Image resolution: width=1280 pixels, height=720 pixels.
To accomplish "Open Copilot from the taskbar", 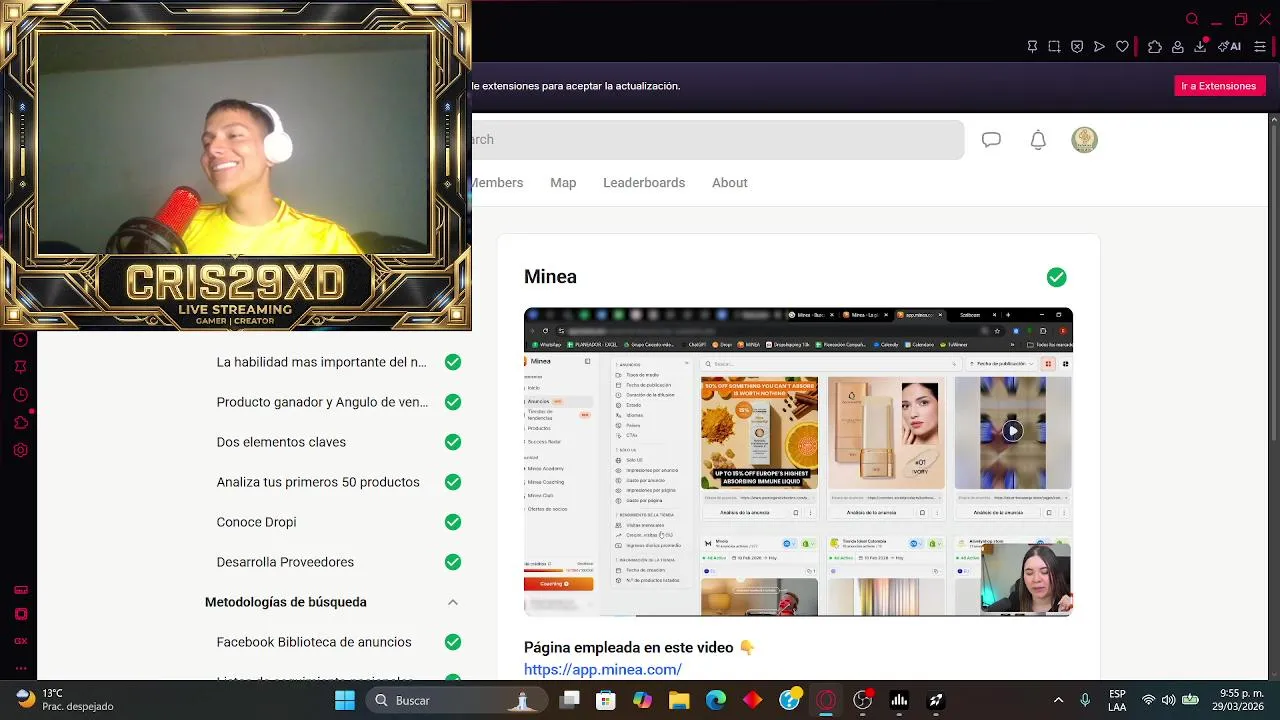I will click(x=642, y=700).
